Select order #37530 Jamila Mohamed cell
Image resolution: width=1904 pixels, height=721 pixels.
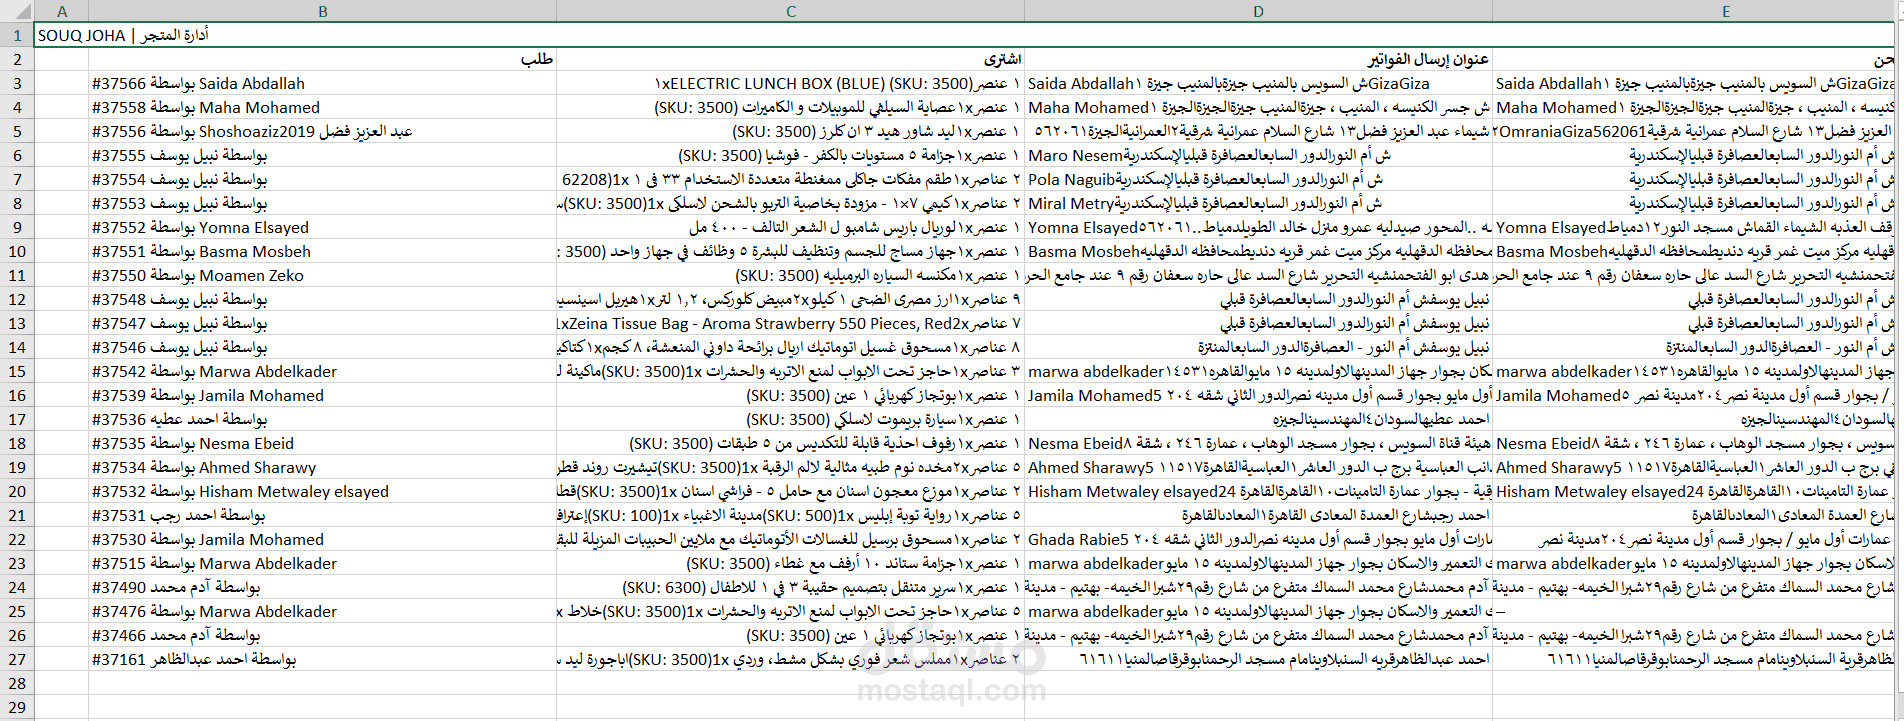pos(322,539)
